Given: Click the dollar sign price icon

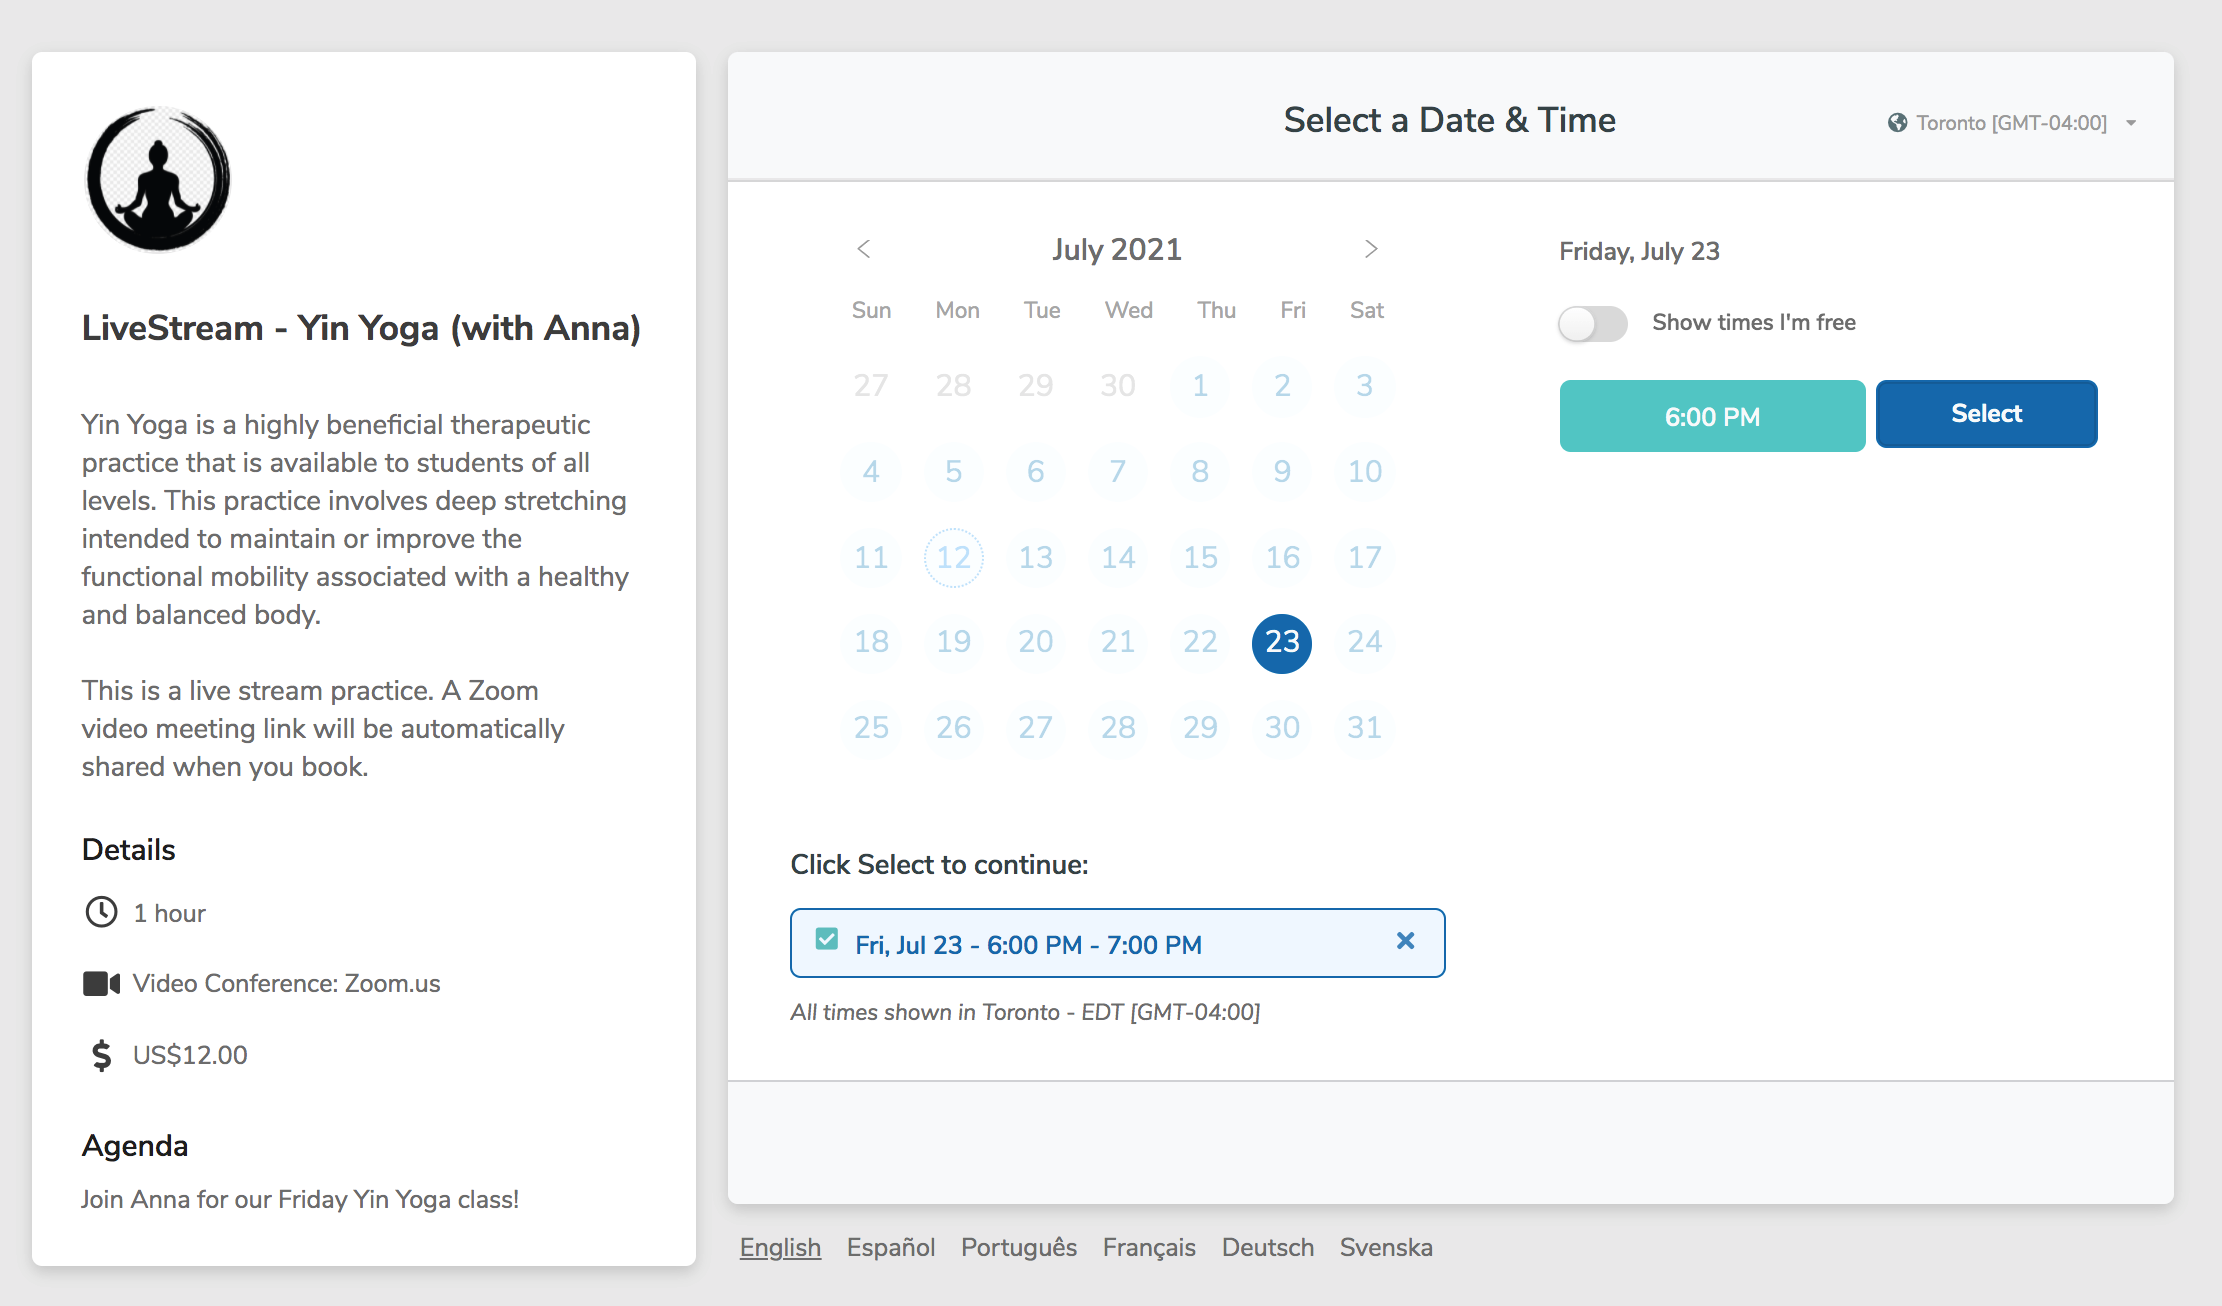Looking at the screenshot, I should click(x=101, y=1055).
